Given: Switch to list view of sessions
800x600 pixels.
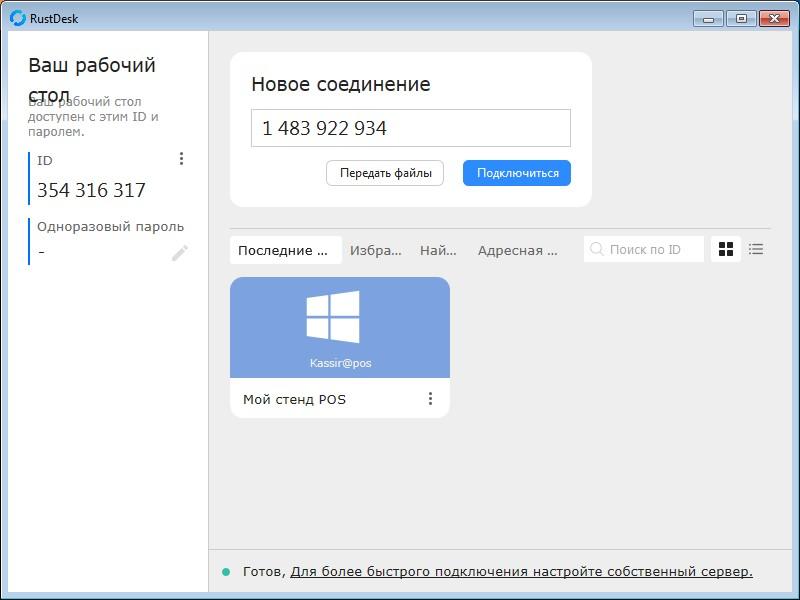Looking at the screenshot, I should pos(756,249).
